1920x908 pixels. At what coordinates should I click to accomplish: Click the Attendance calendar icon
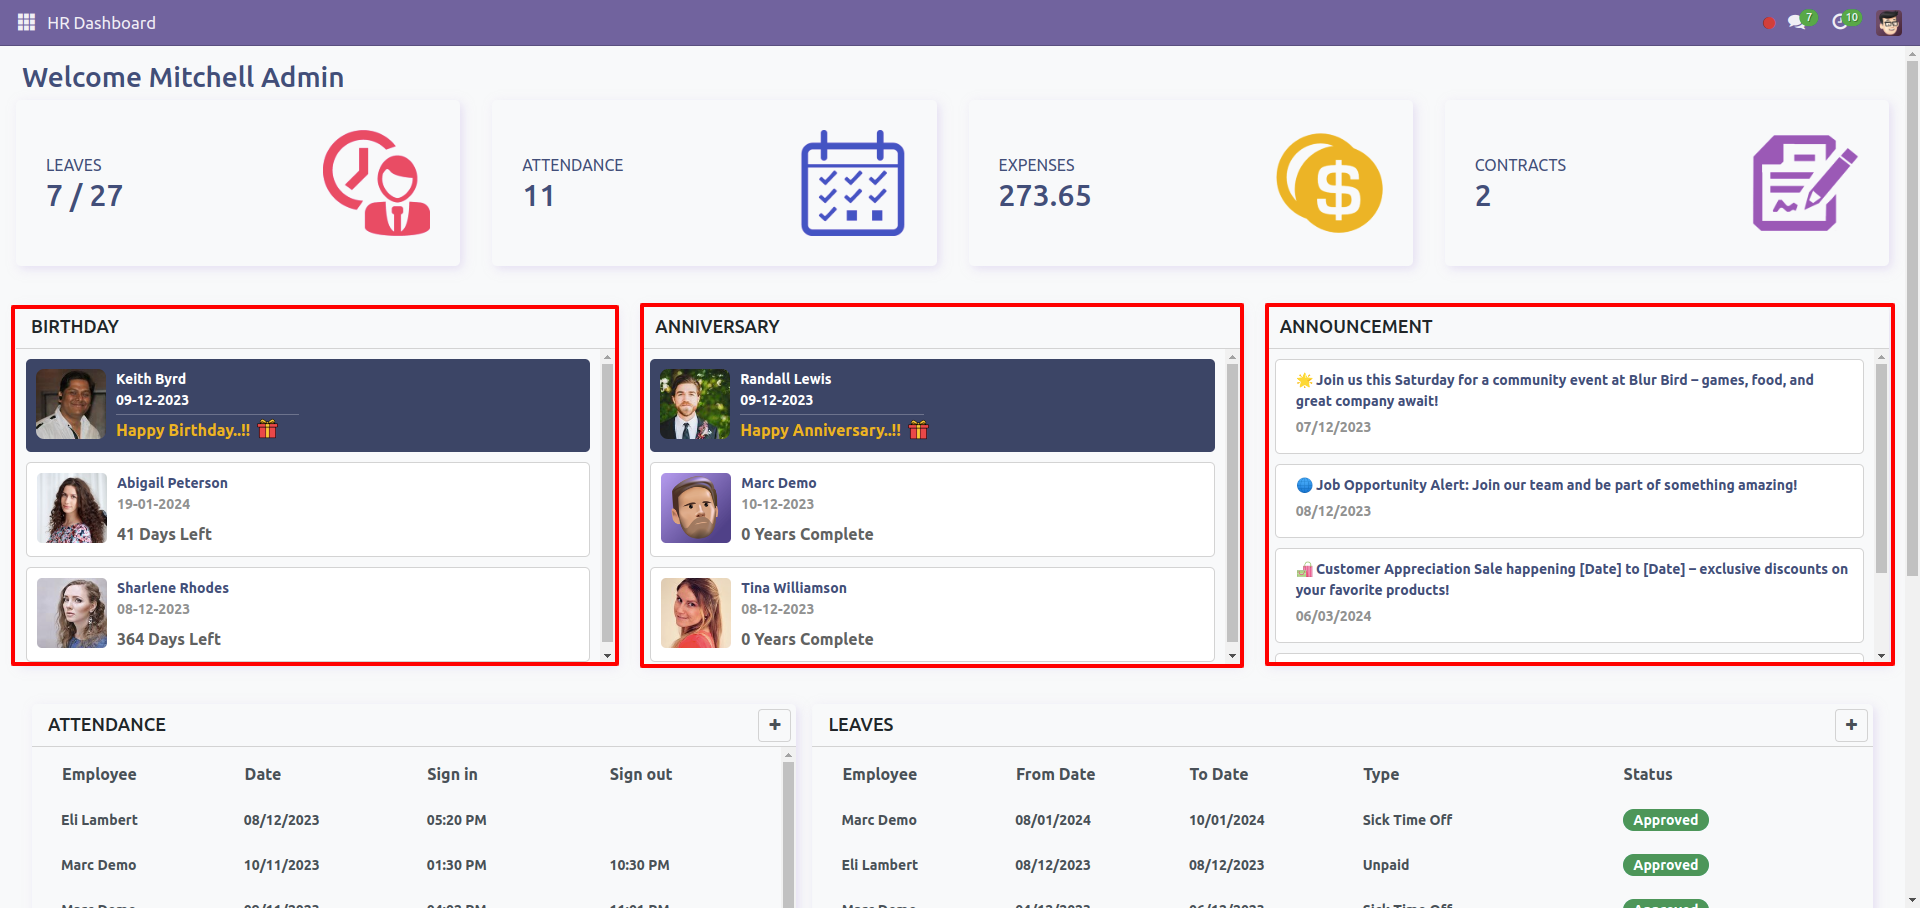pos(853,183)
